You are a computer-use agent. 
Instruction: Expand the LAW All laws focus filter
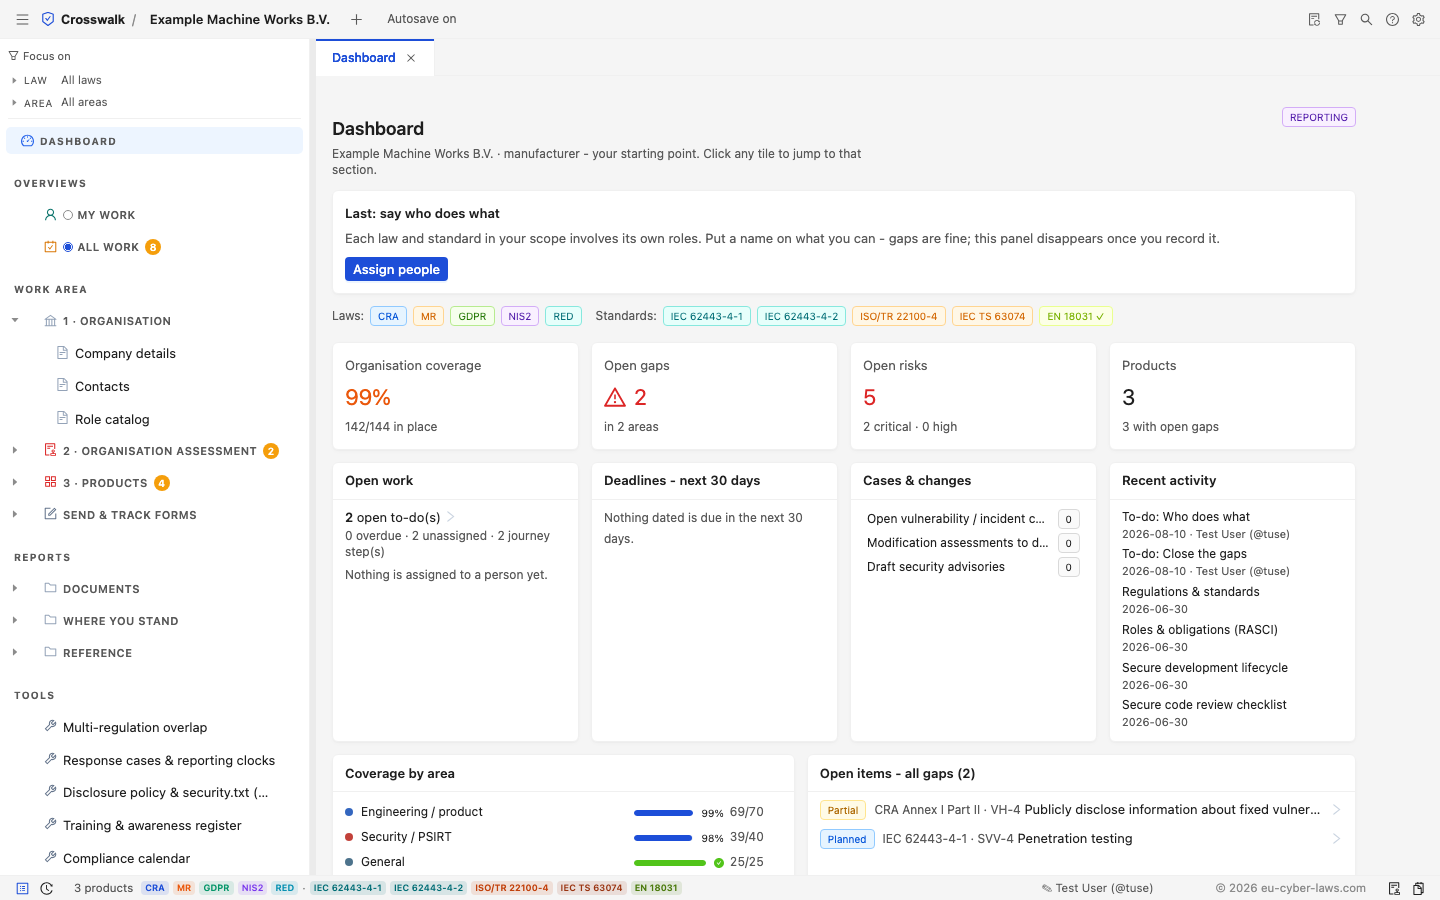(14, 80)
